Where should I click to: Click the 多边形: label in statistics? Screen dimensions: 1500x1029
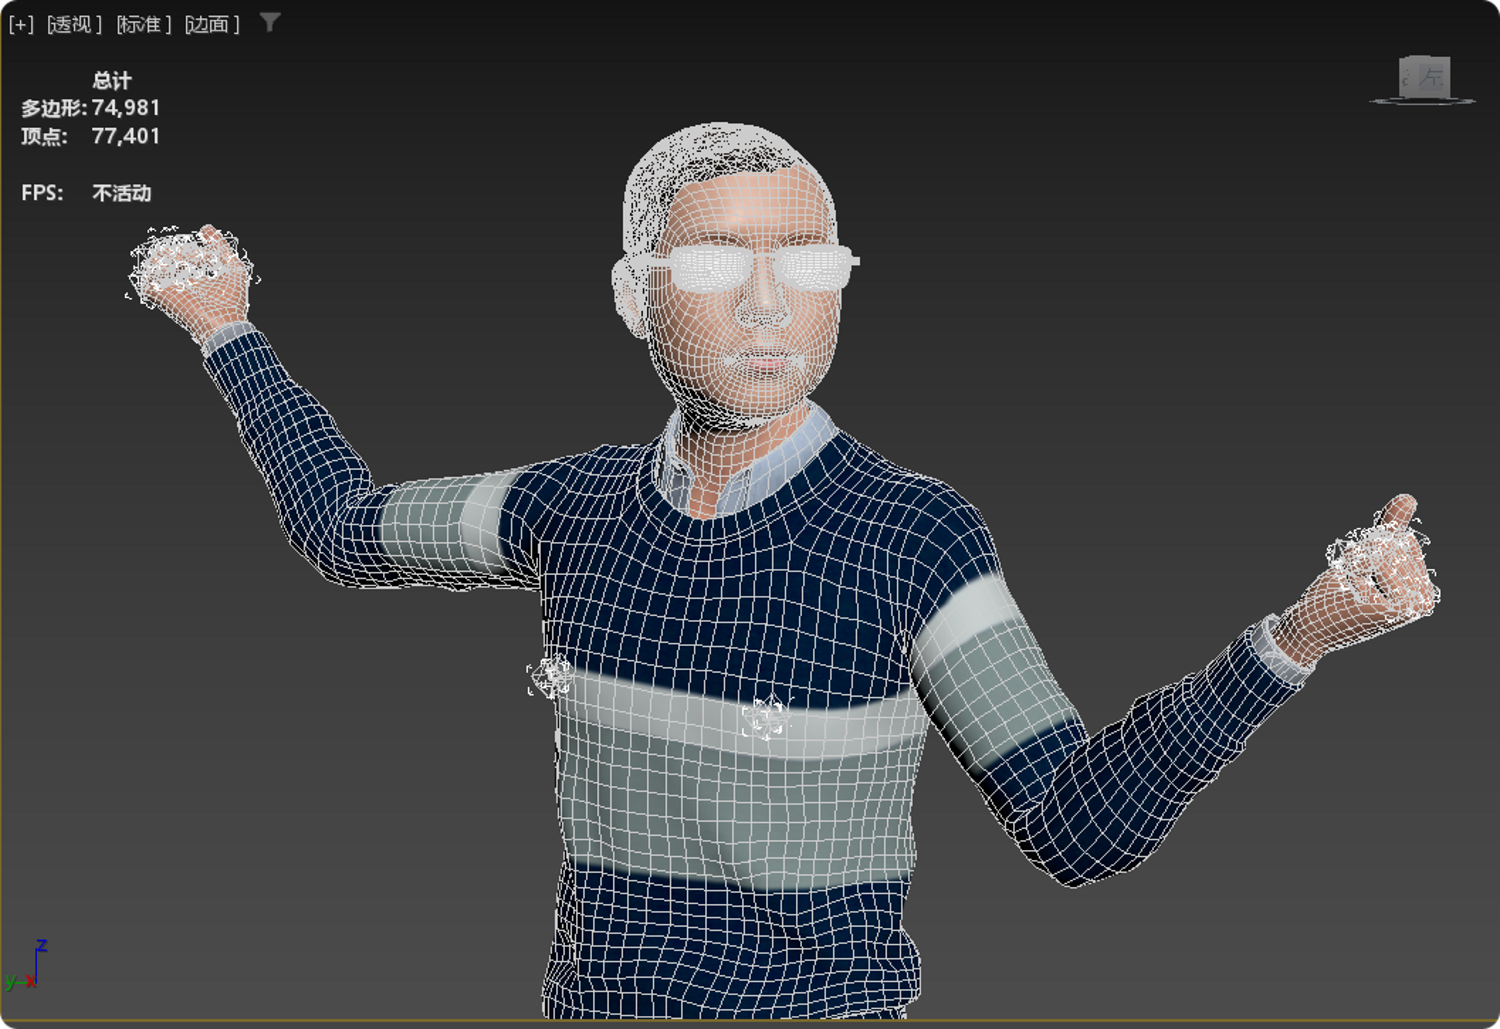[54, 108]
